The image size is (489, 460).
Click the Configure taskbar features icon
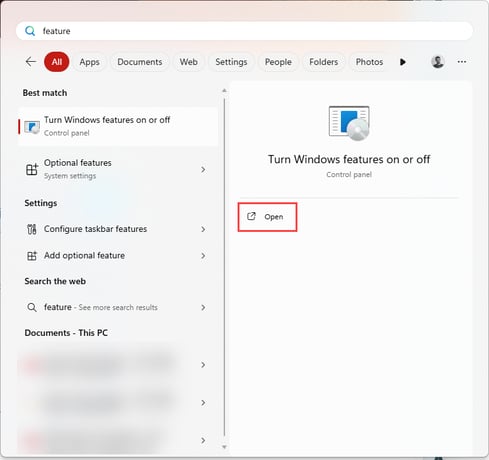32,229
